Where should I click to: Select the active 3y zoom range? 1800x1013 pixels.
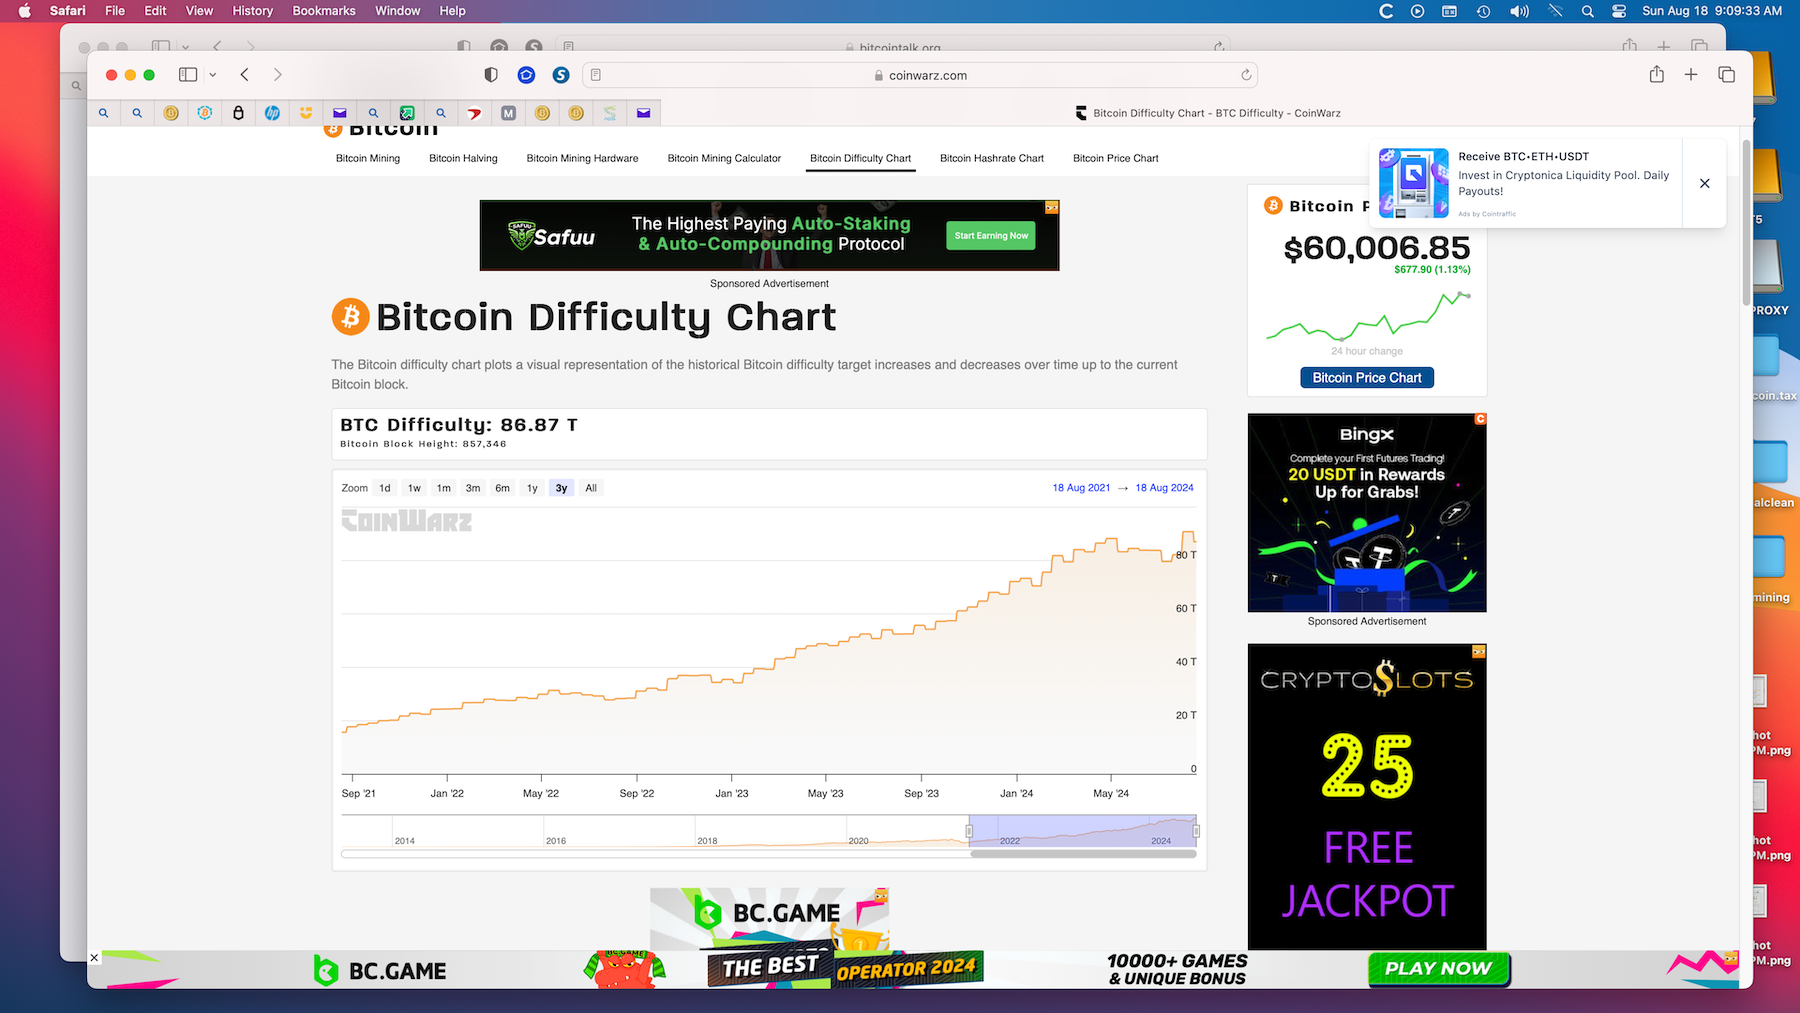562,488
